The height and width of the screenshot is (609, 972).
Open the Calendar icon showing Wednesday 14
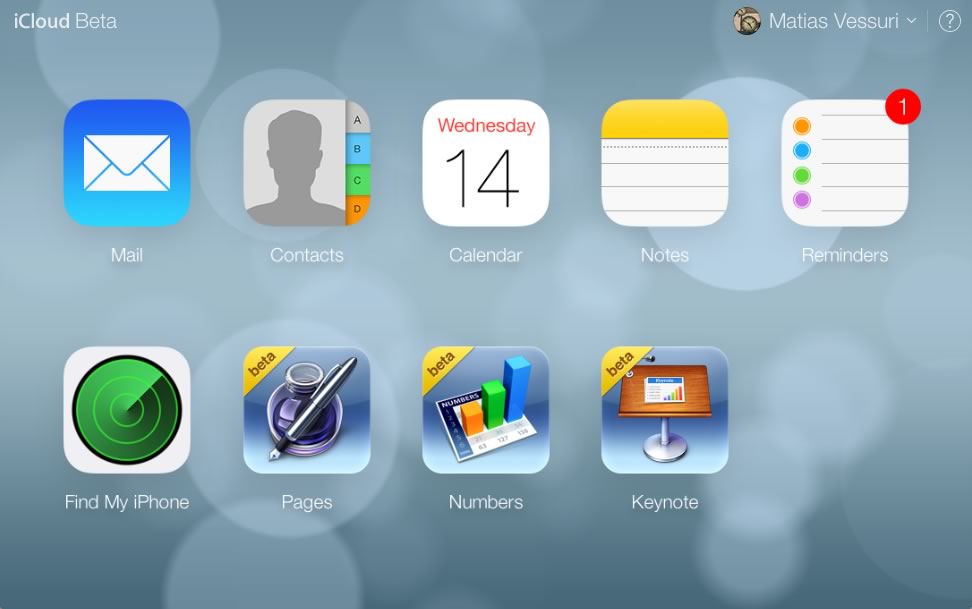tap(485, 162)
